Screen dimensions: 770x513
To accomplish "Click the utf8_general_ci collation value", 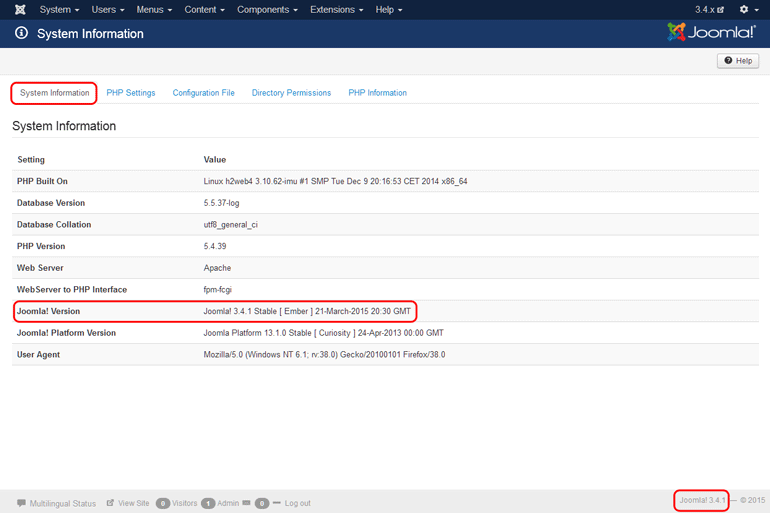I will pyautogui.click(x=230, y=224).
